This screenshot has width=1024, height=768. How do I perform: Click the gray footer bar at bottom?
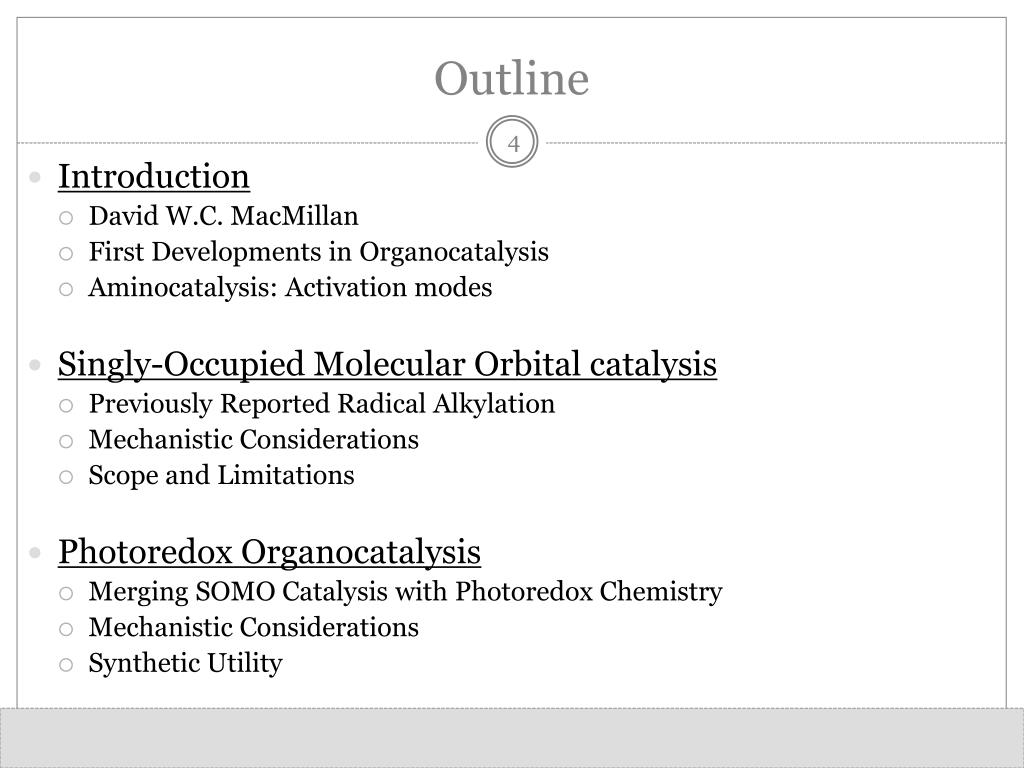512,738
